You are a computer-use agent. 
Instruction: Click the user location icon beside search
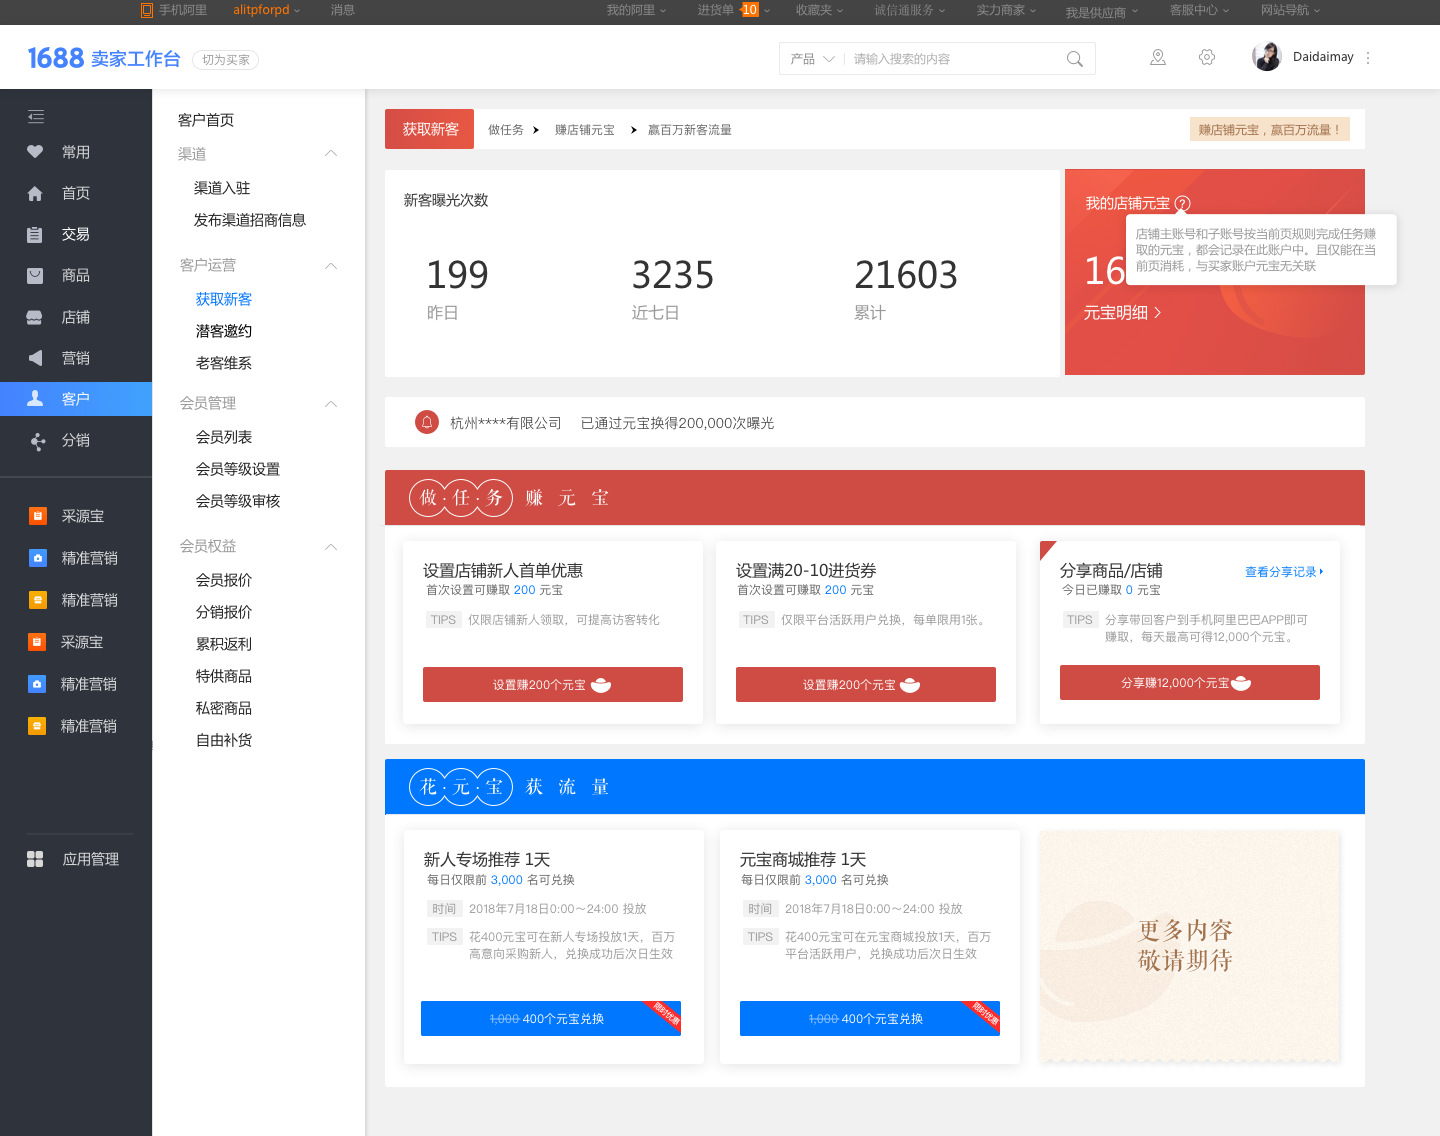pyautogui.click(x=1158, y=58)
